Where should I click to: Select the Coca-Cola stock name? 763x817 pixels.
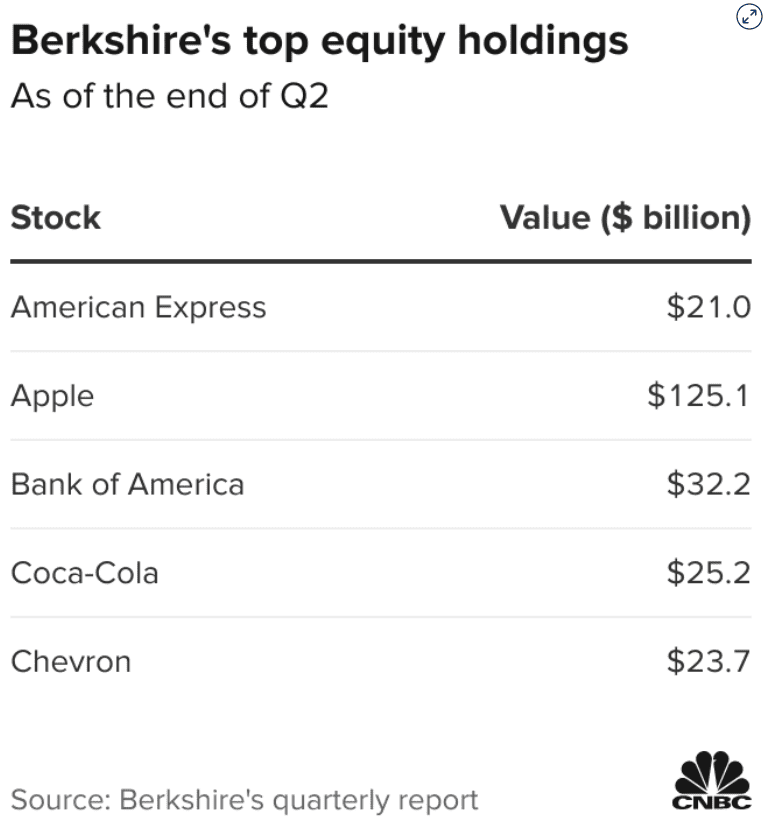(85, 573)
